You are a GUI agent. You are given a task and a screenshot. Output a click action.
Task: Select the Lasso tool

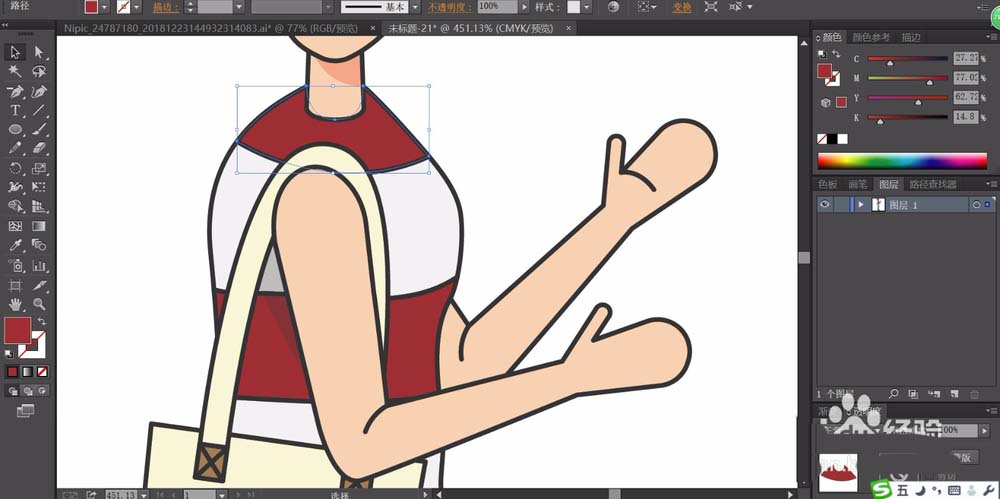click(39, 71)
